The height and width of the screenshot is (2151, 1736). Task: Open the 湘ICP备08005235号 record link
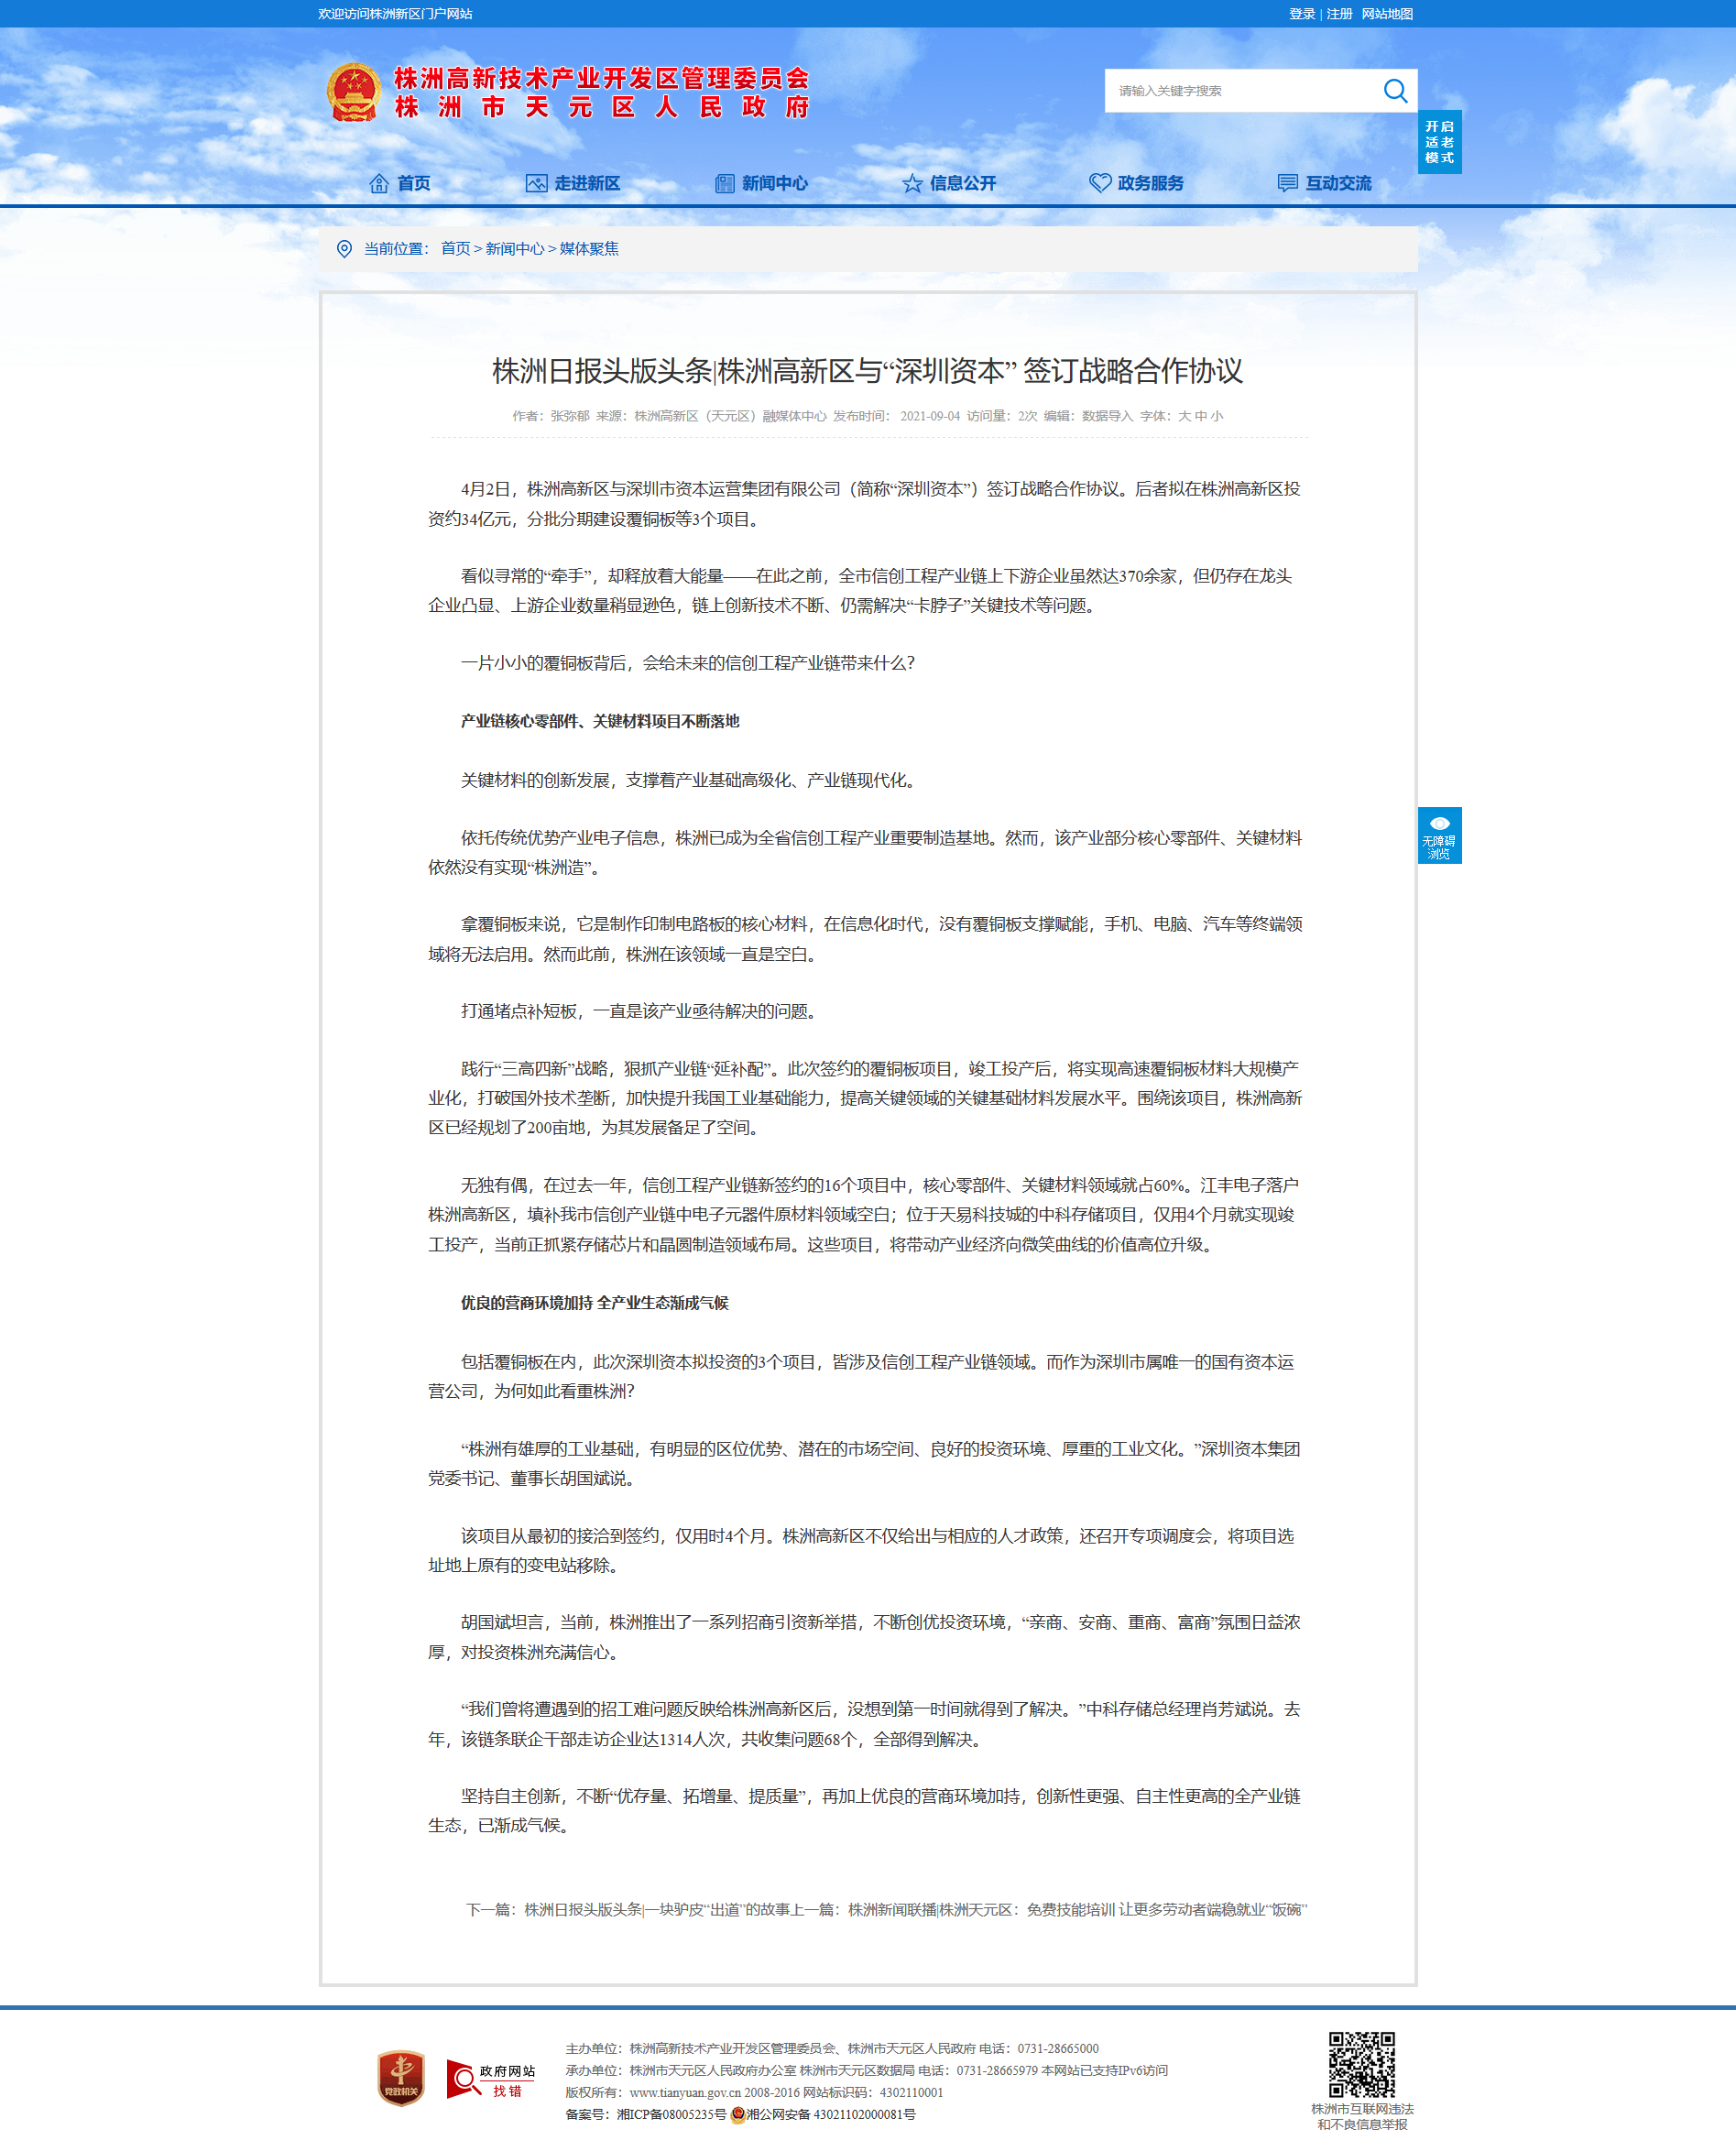point(671,2114)
